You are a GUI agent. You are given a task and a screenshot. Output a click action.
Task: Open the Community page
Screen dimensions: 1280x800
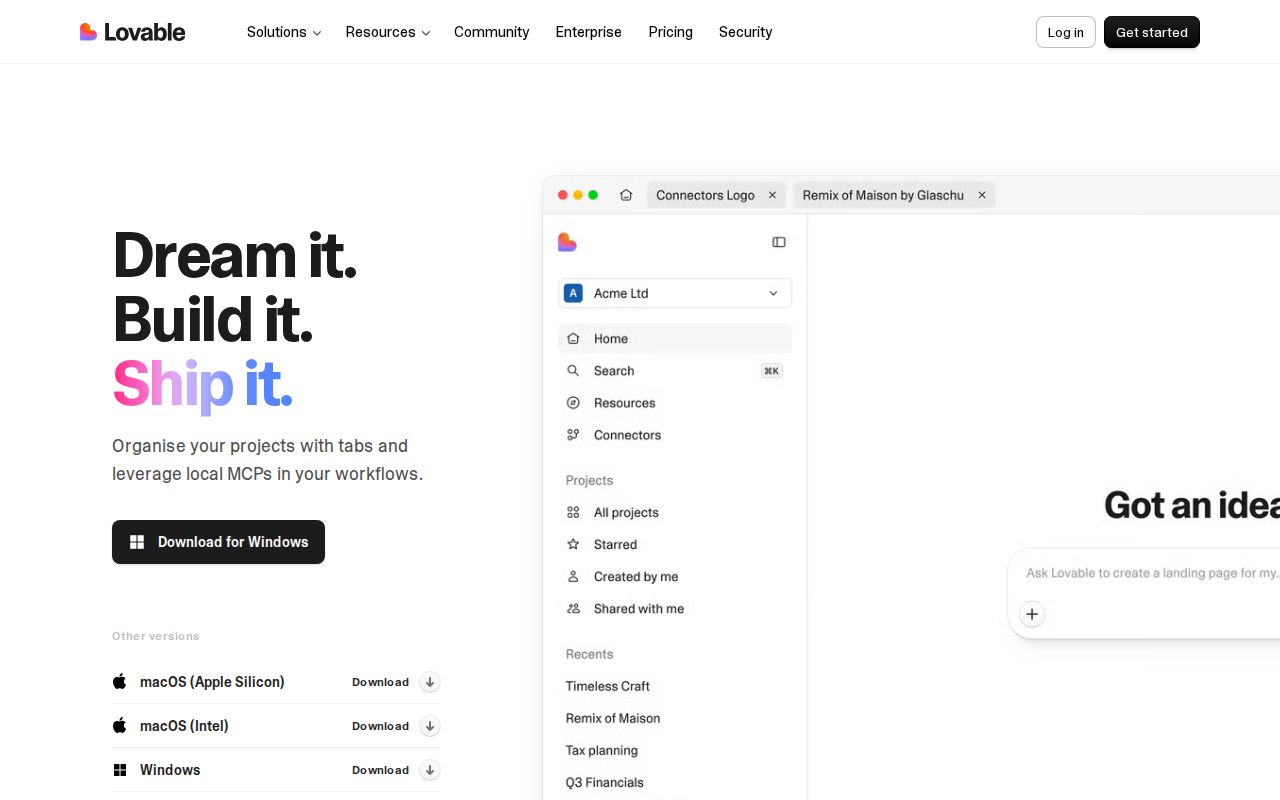click(x=491, y=32)
